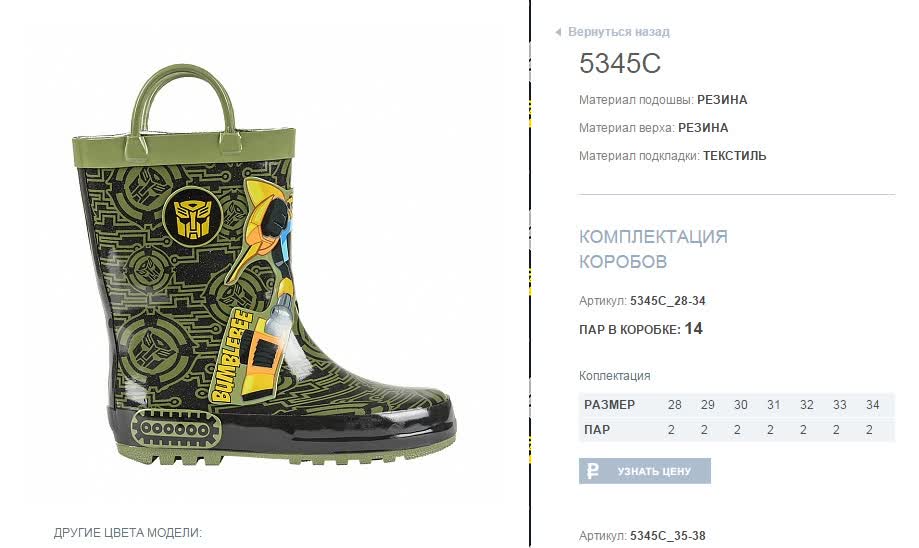Select size 30 in the size table

pos(740,405)
